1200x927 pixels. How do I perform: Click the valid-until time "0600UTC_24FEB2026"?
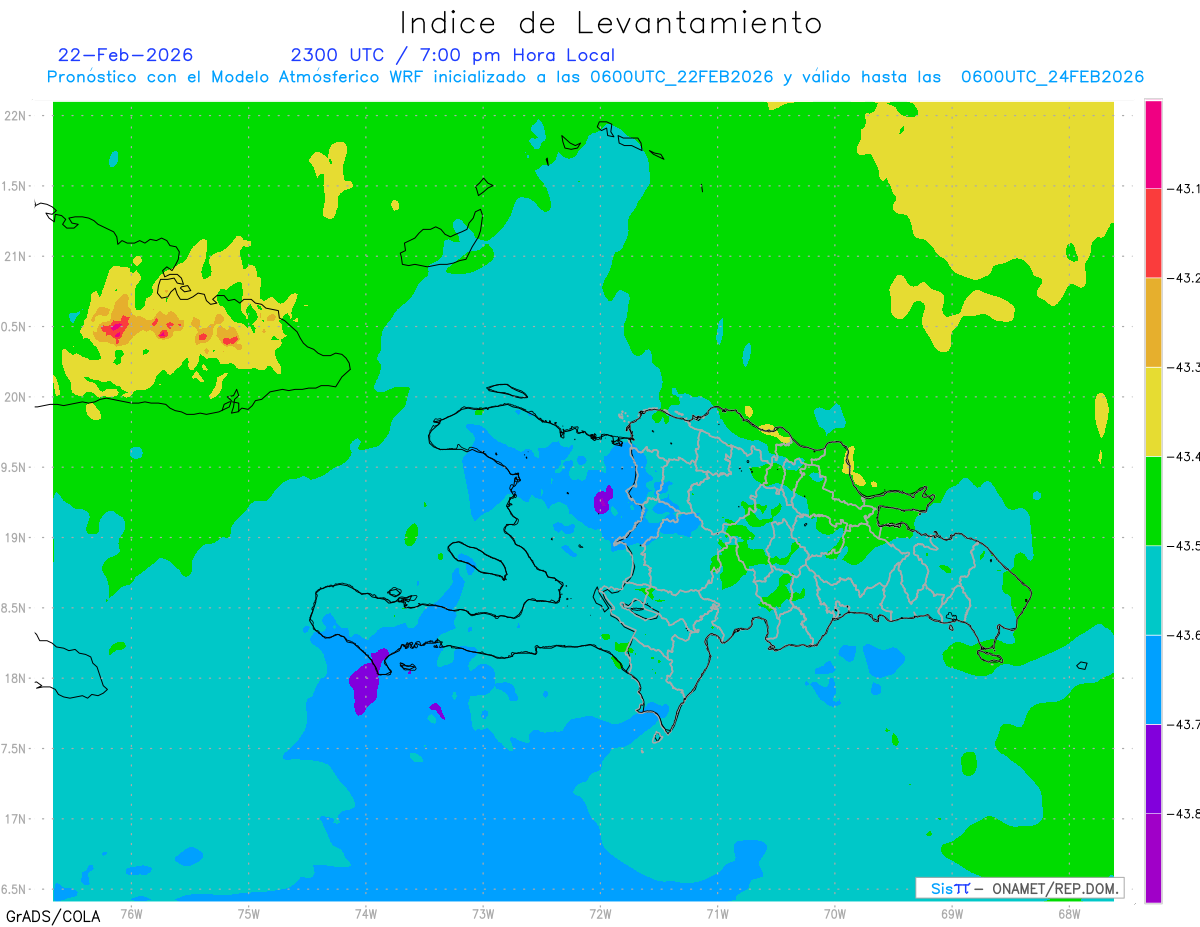1052,77
